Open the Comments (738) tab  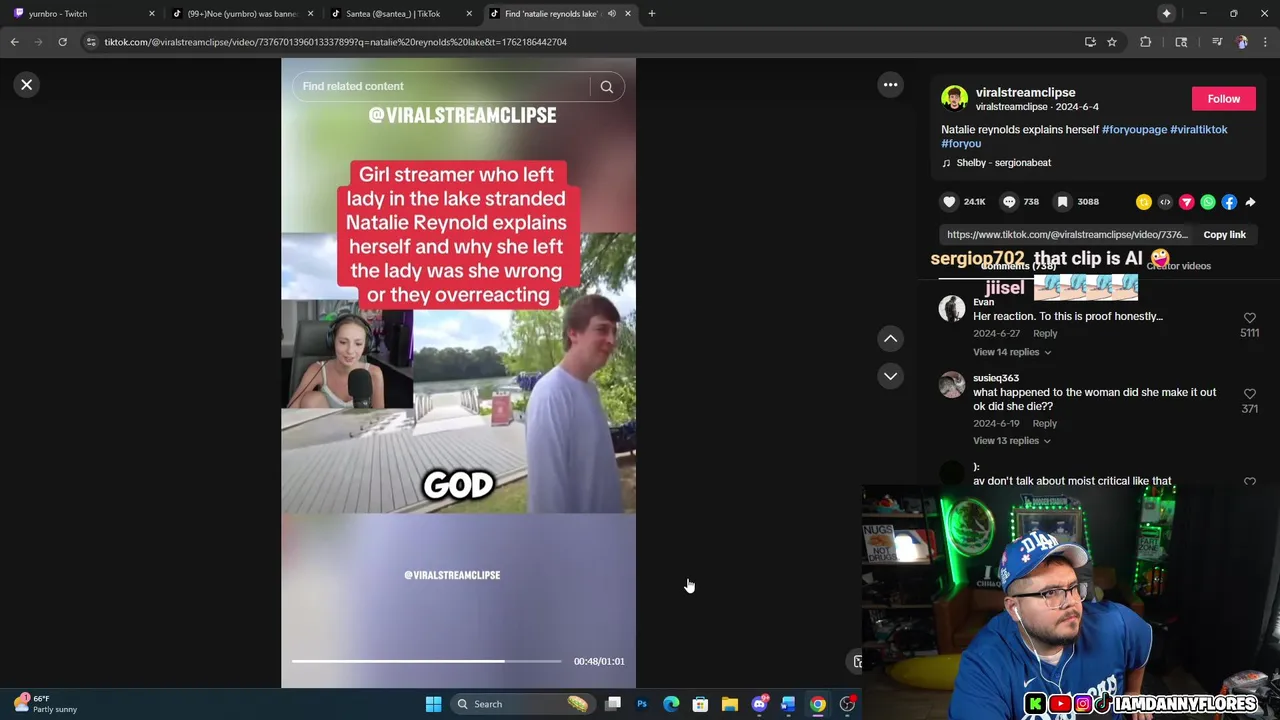pyautogui.click(x=1018, y=266)
